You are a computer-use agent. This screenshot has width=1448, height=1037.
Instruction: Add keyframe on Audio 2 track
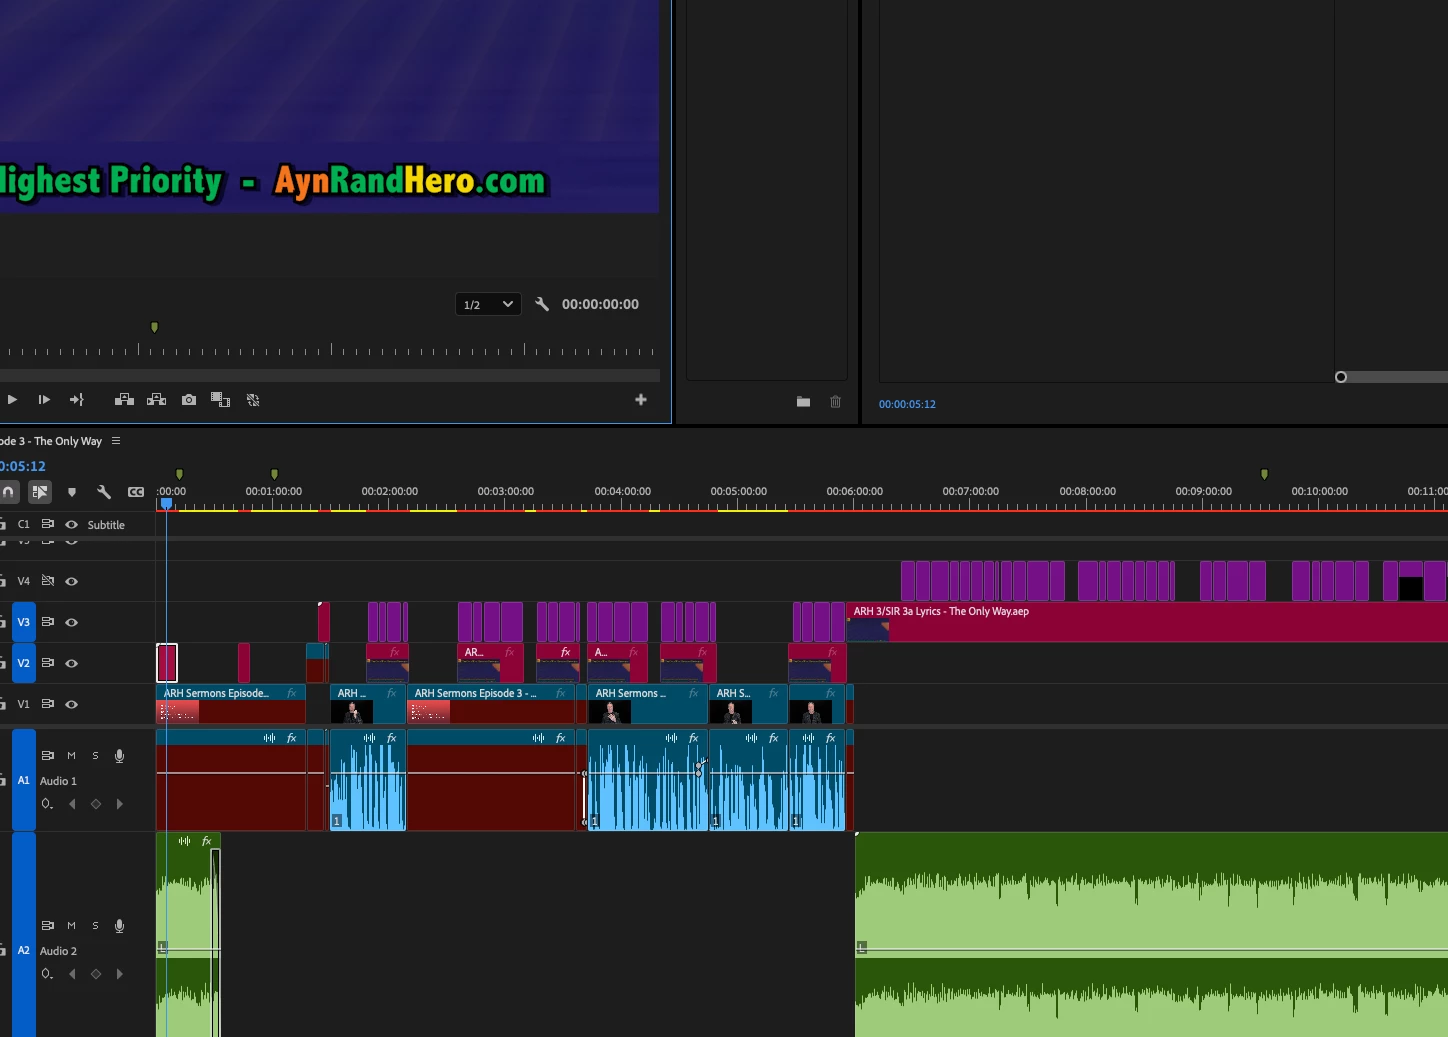click(x=96, y=974)
